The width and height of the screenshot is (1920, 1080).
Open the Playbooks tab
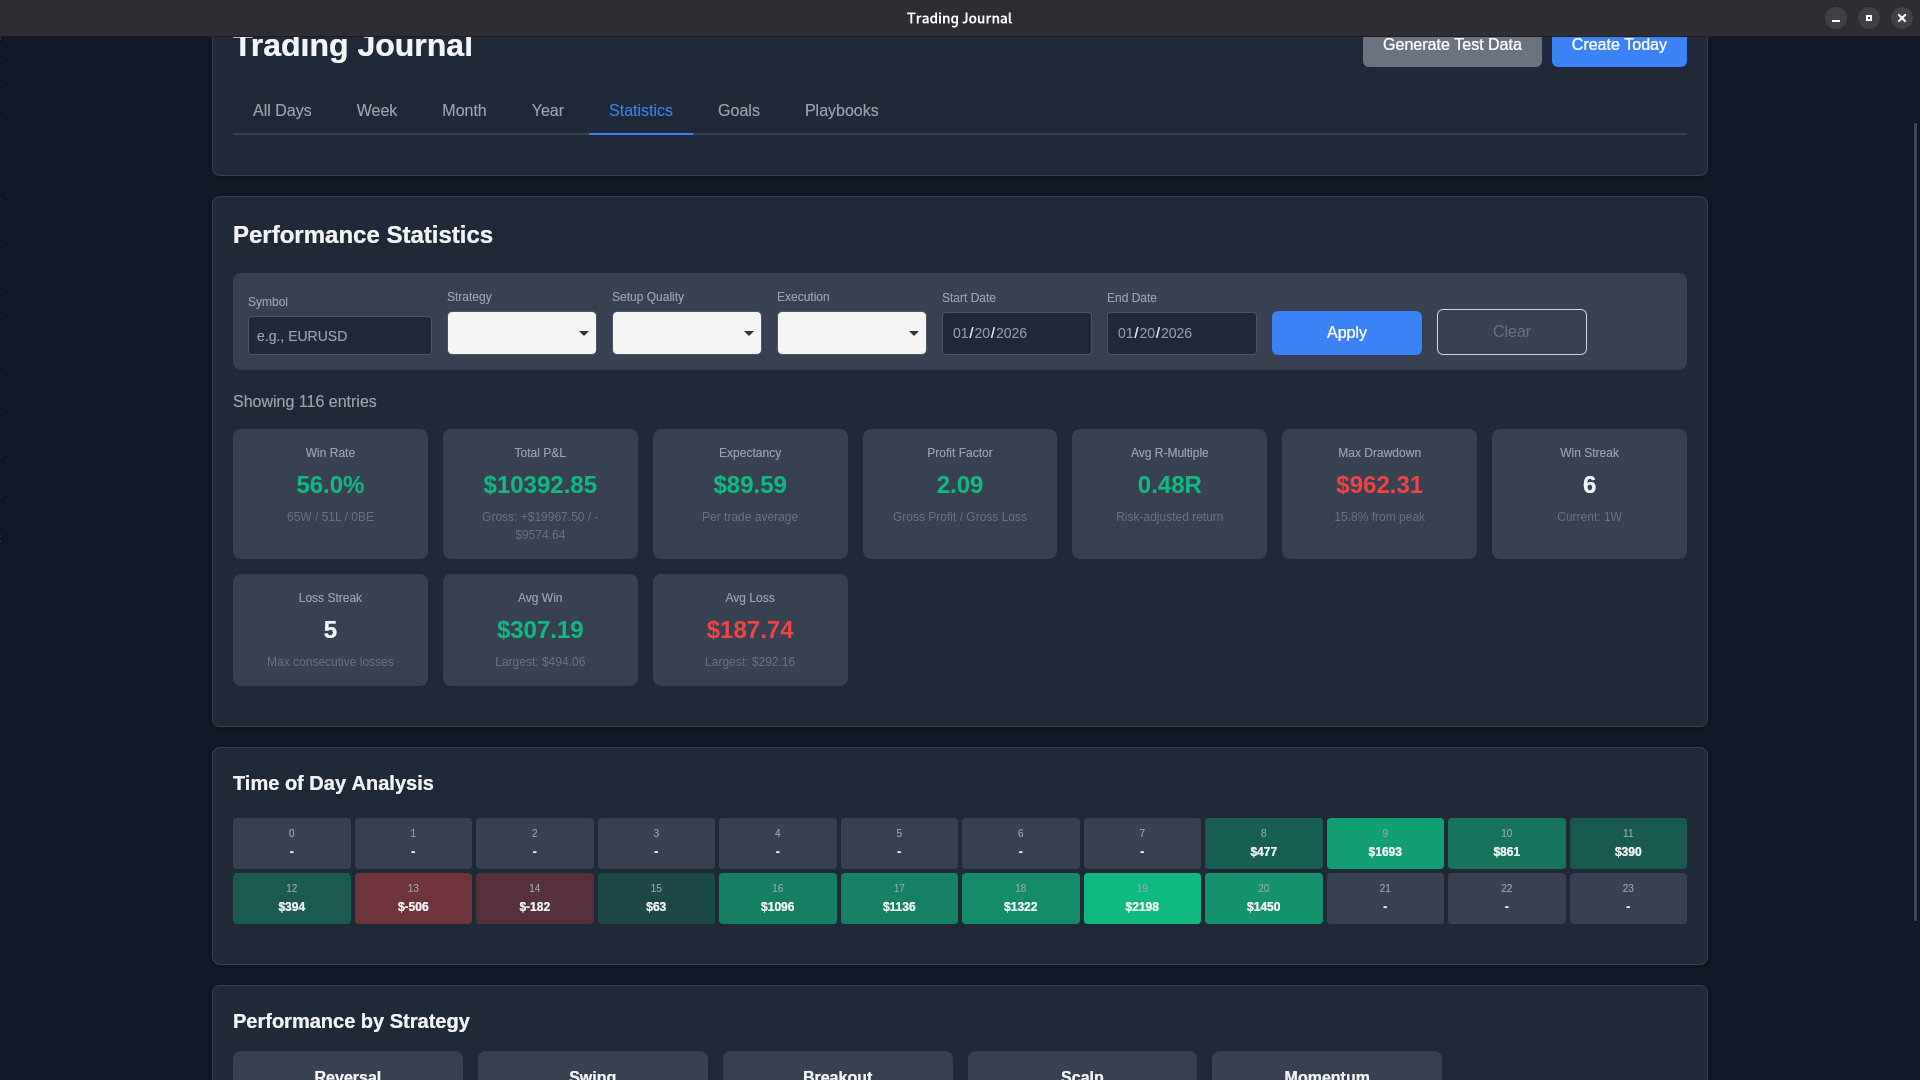coord(841,111)
